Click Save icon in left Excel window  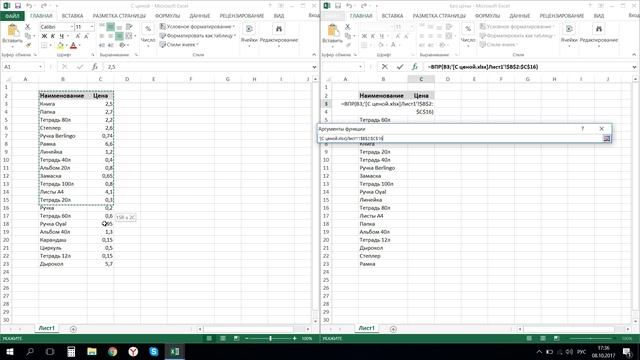18,6
